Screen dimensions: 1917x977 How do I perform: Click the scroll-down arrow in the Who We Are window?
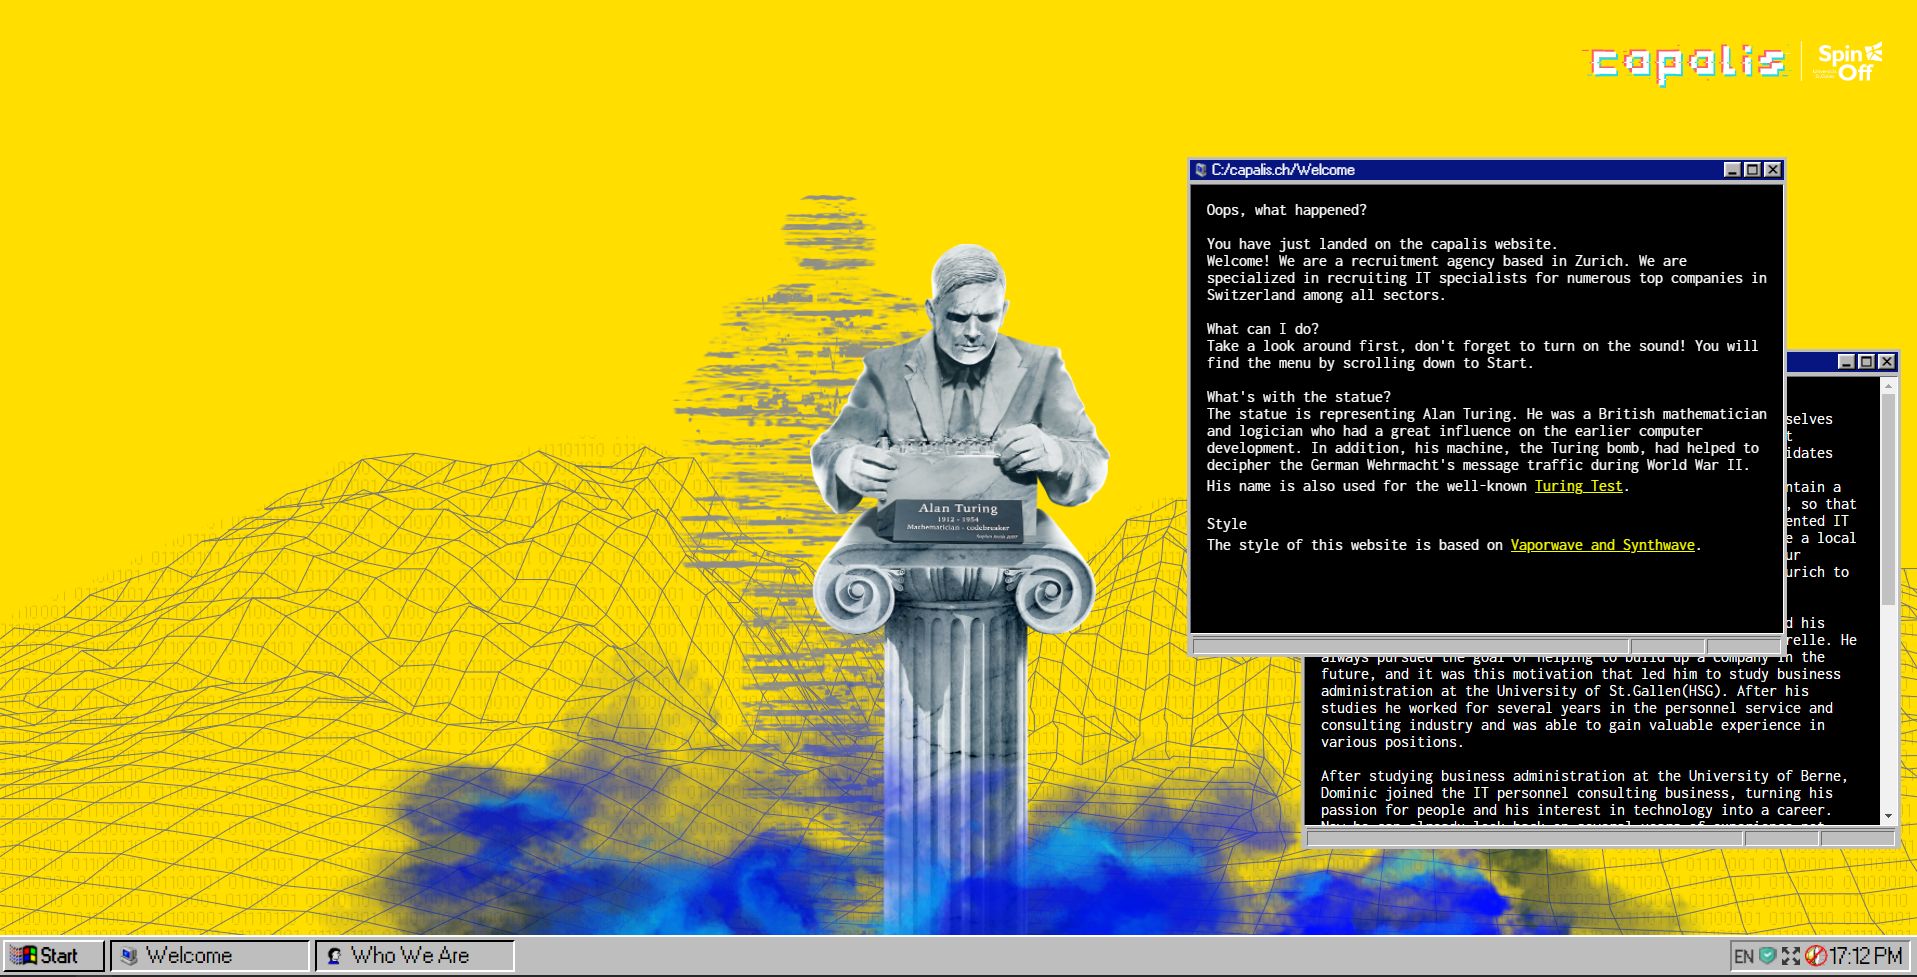tap(1888, 816)
